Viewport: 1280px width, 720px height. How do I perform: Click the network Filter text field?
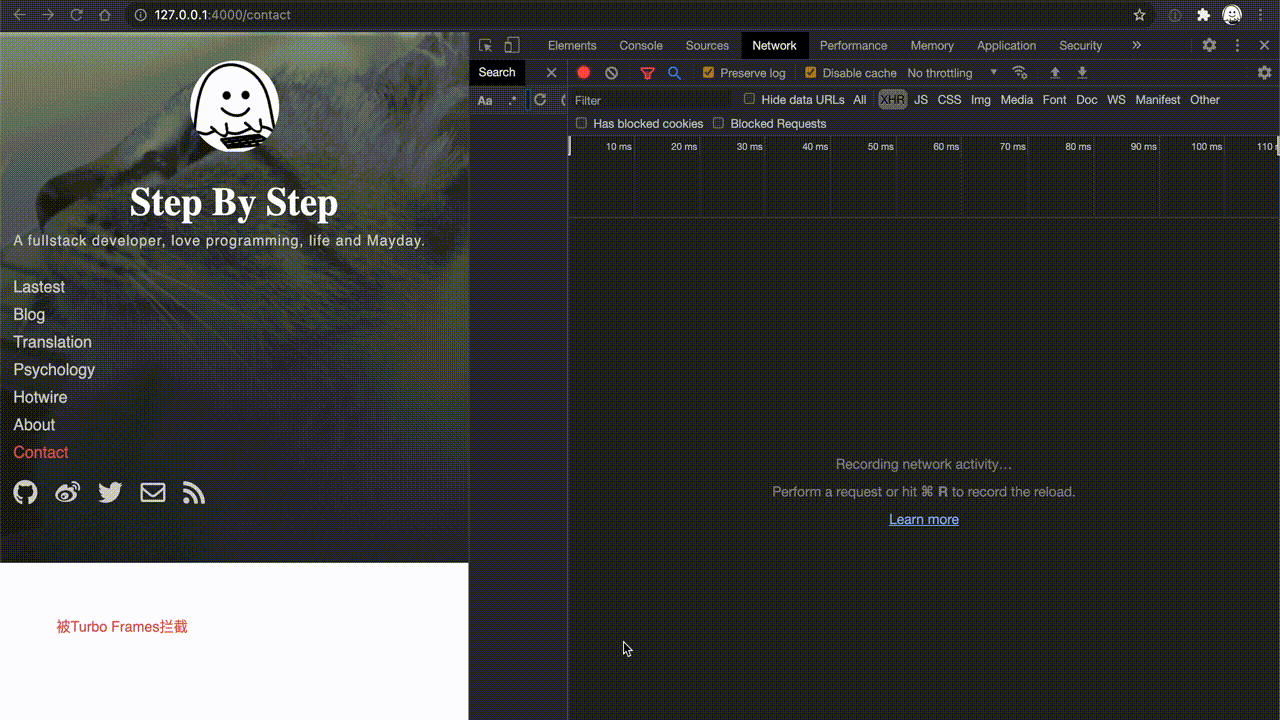(x=650, y=100)
